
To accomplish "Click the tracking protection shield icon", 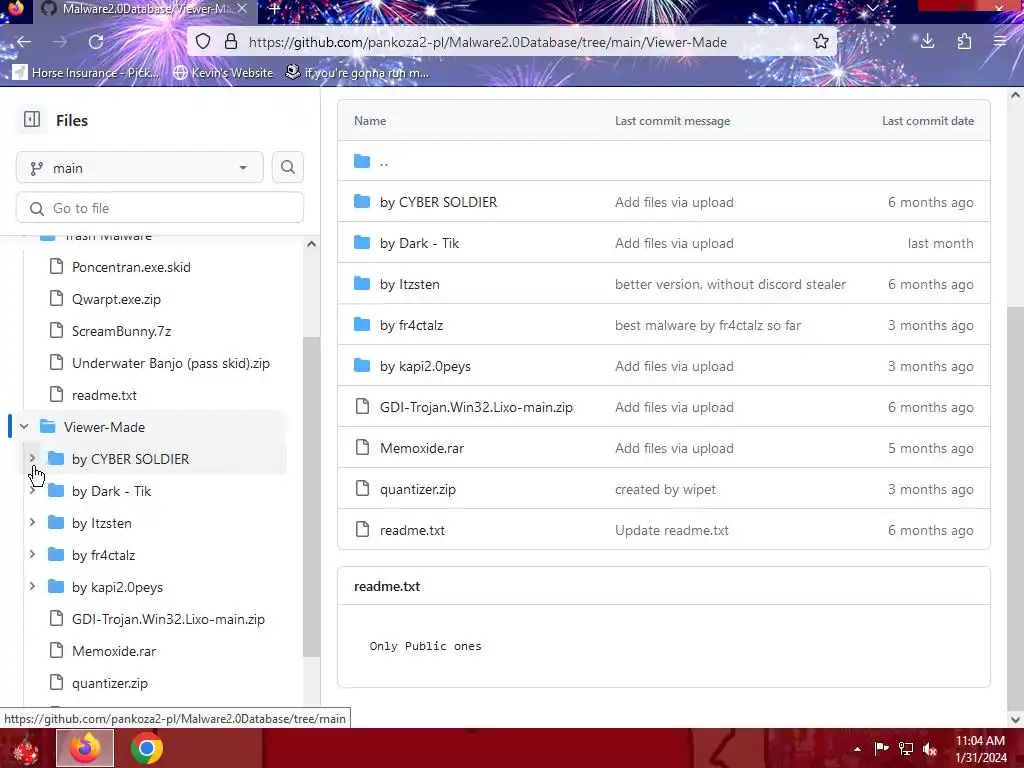I will (x=203, y=42).
